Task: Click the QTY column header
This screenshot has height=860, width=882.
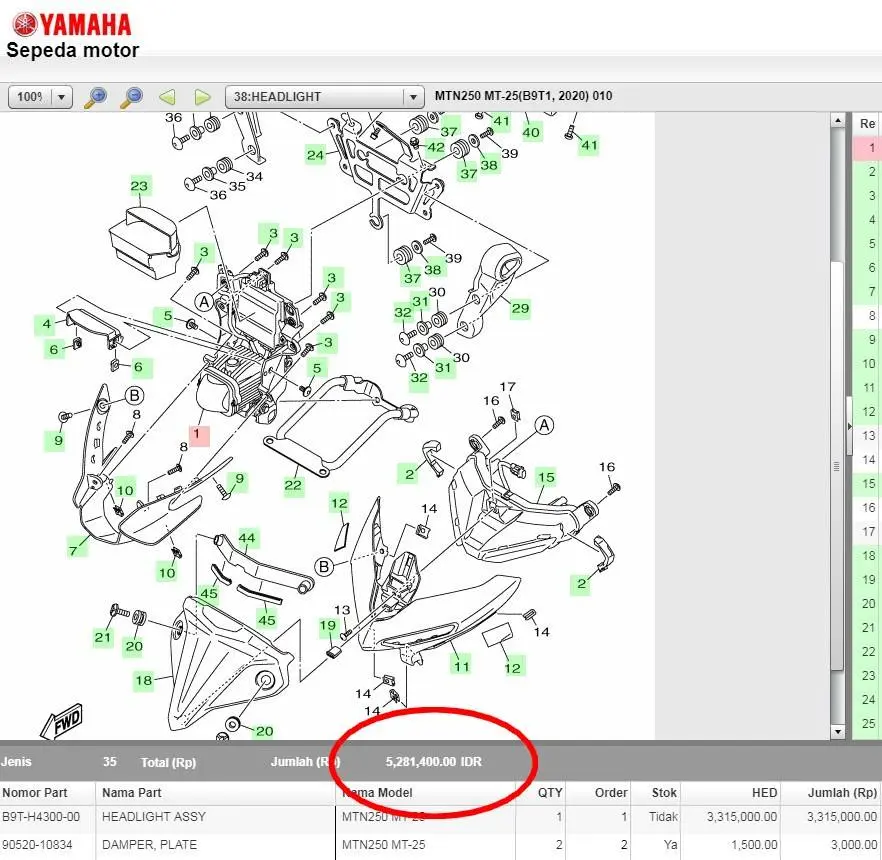Action: 550,793
